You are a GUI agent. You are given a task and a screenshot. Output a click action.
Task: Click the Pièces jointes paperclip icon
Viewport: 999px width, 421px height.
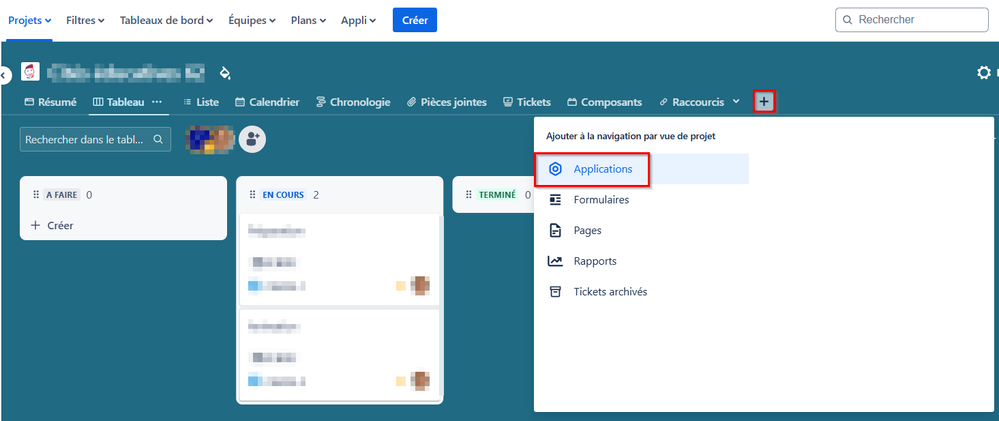(x=412, y=102)
